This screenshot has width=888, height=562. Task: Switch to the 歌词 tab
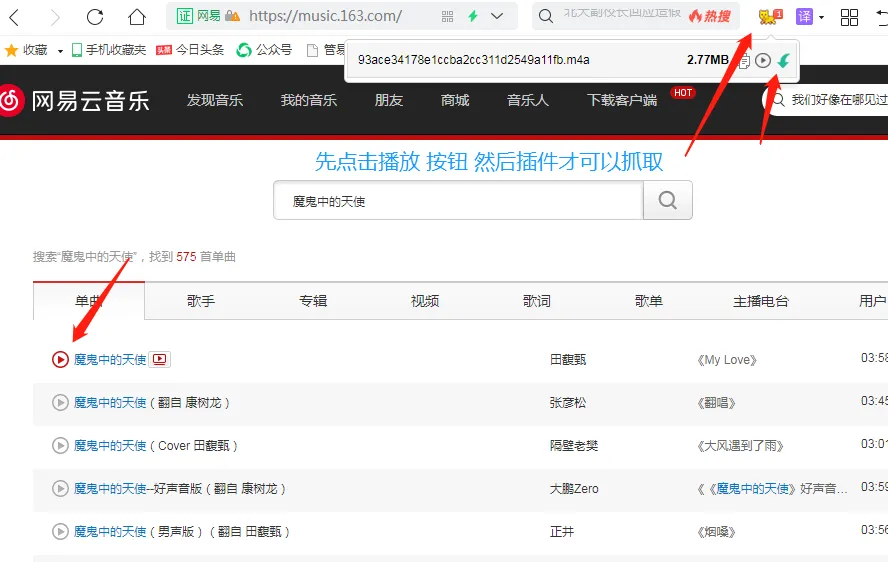(536, 301)
